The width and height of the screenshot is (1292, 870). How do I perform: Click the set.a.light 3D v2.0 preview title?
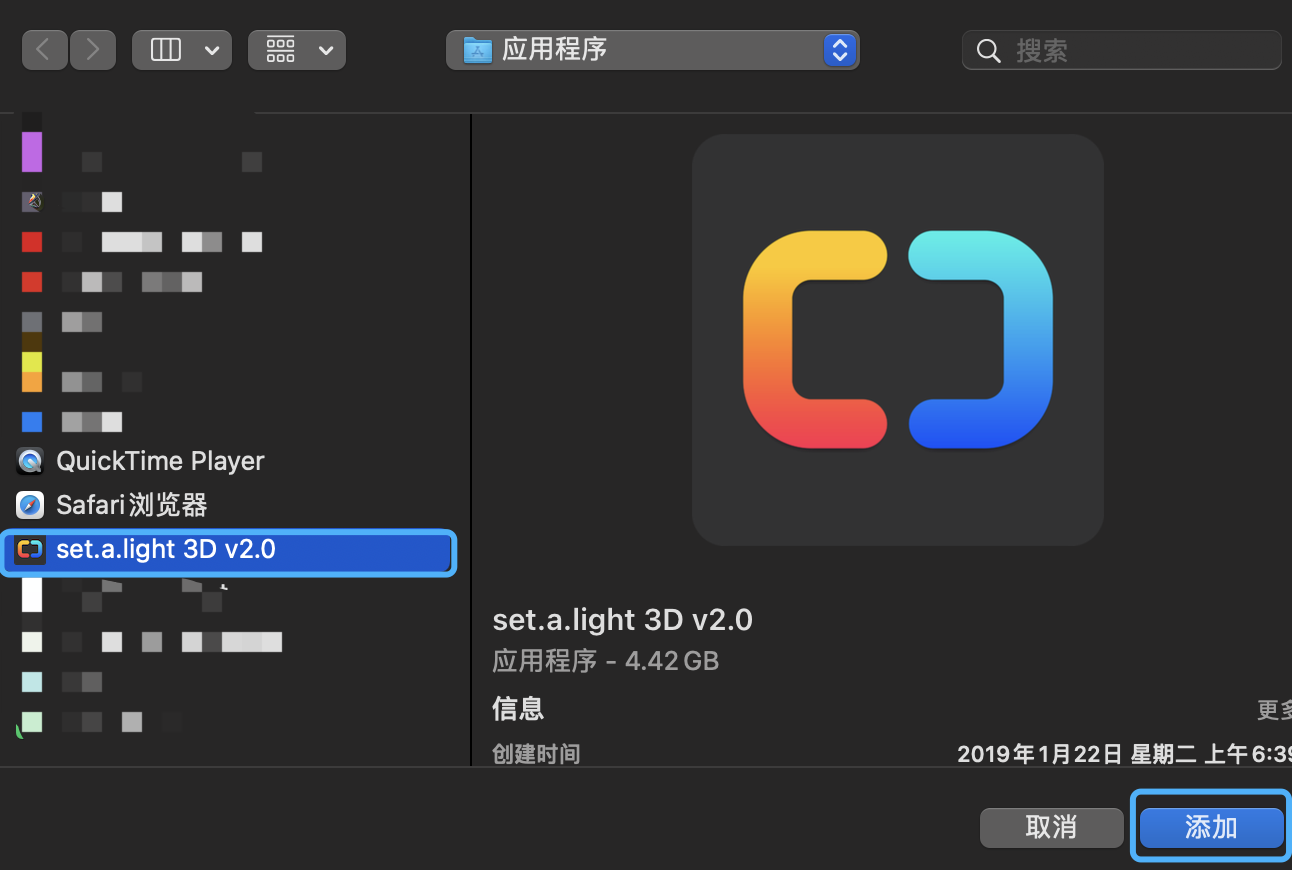pos(622,620)
